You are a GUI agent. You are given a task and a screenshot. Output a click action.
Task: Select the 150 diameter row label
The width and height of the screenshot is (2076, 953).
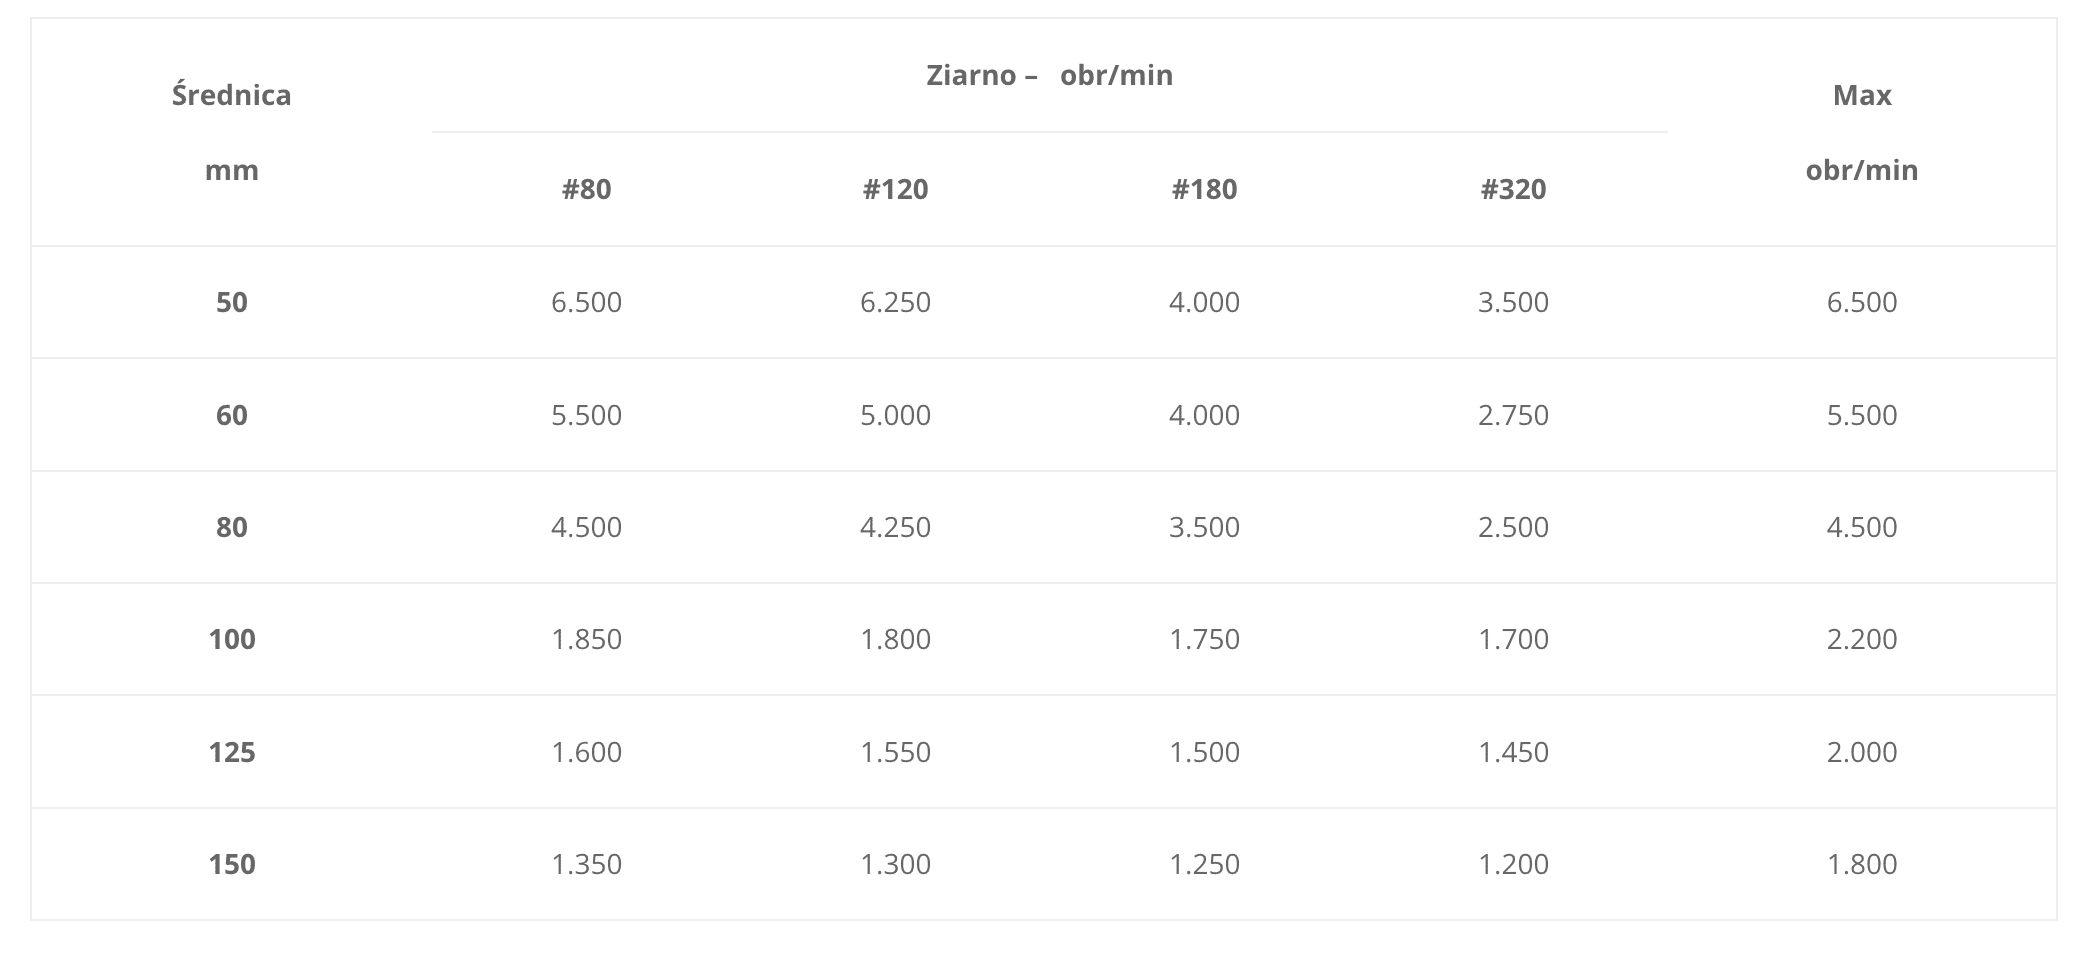231,864
